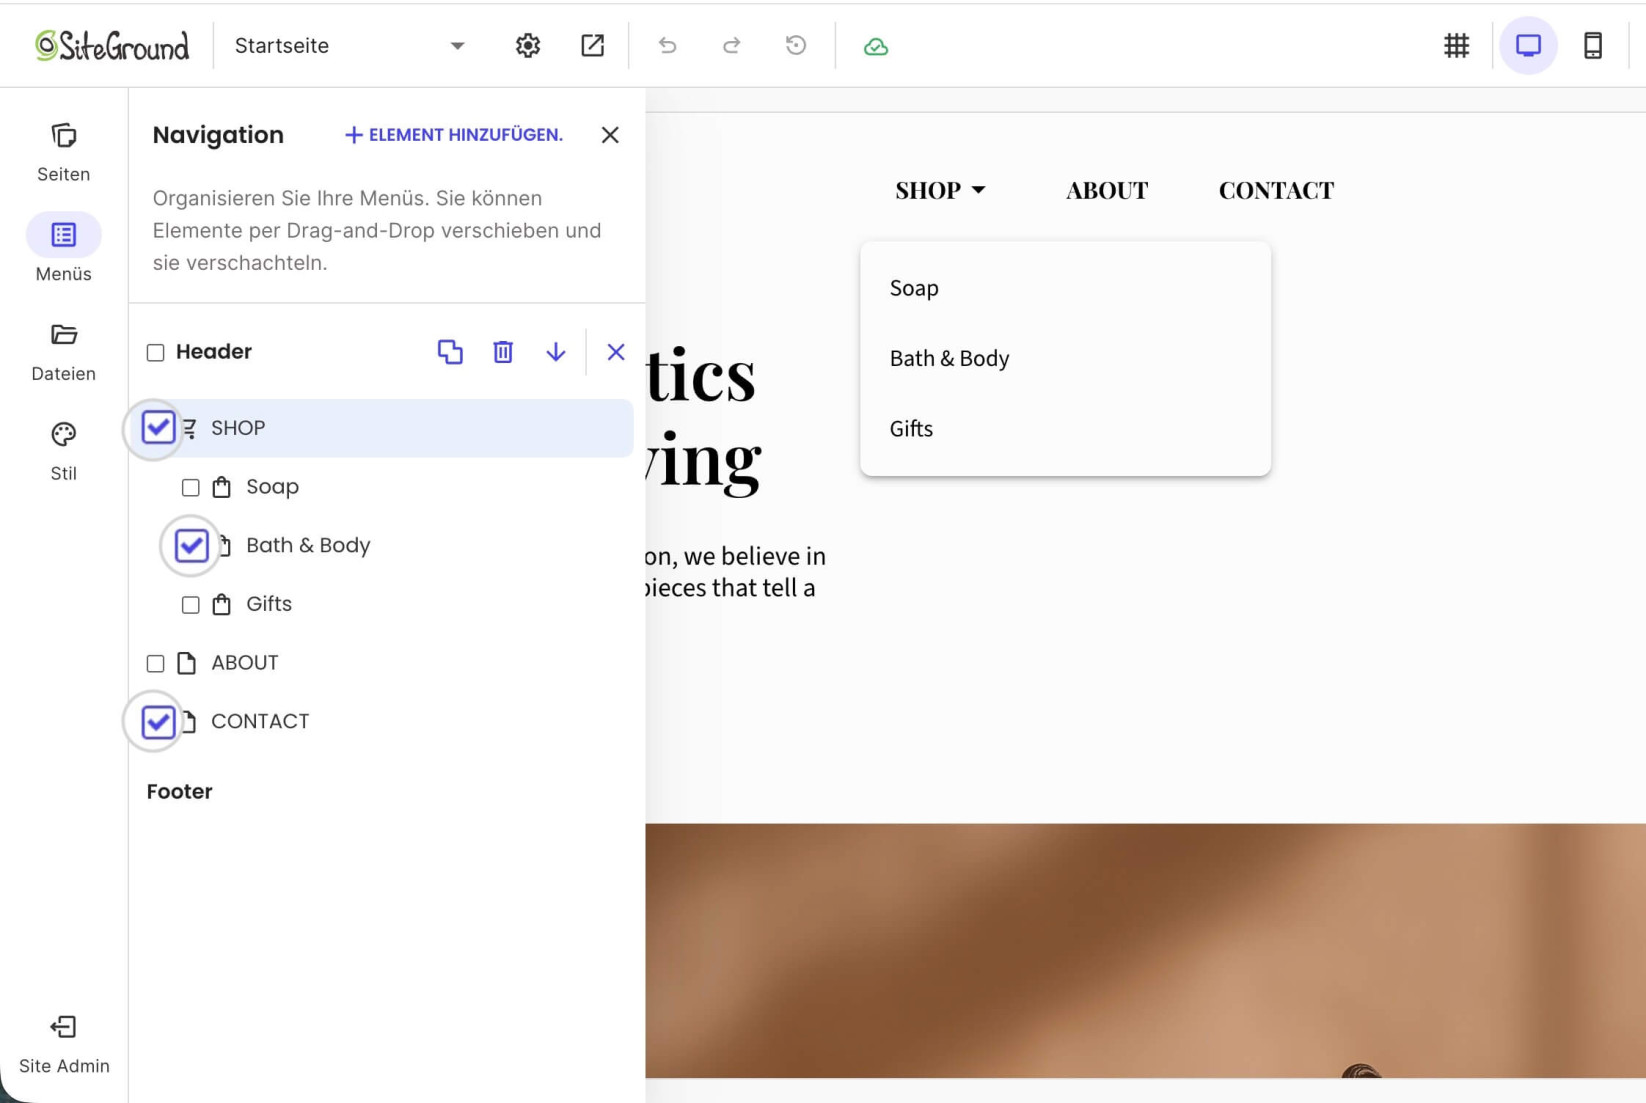Open the Startseite page dropdown
The image size is (1646, 1103).
coord(350,46)
